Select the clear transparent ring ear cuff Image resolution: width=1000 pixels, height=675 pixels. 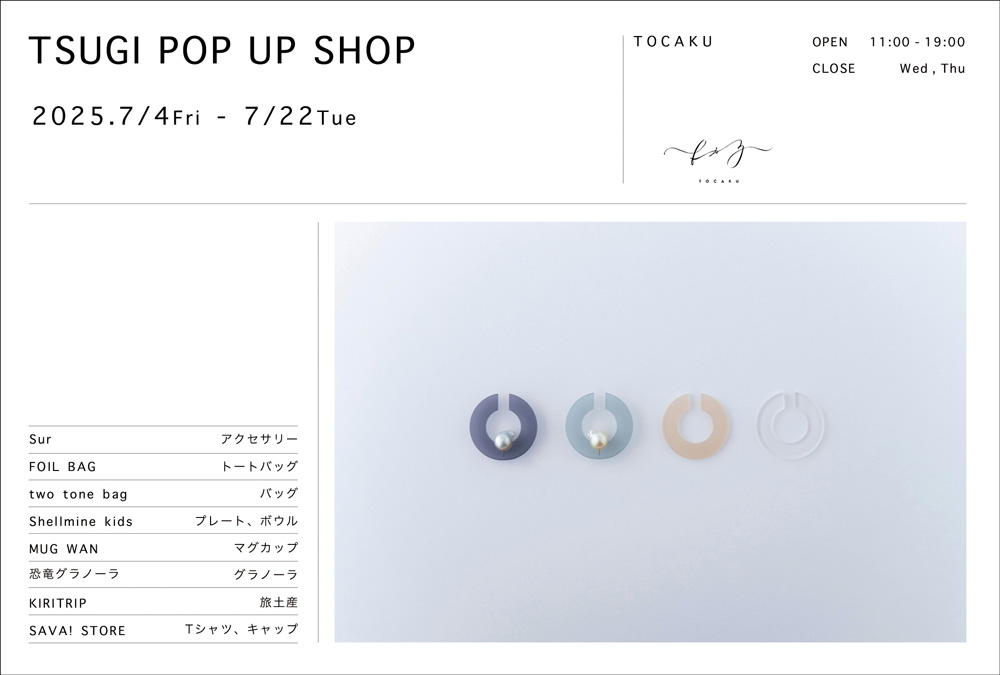click(x=791, y=426)
